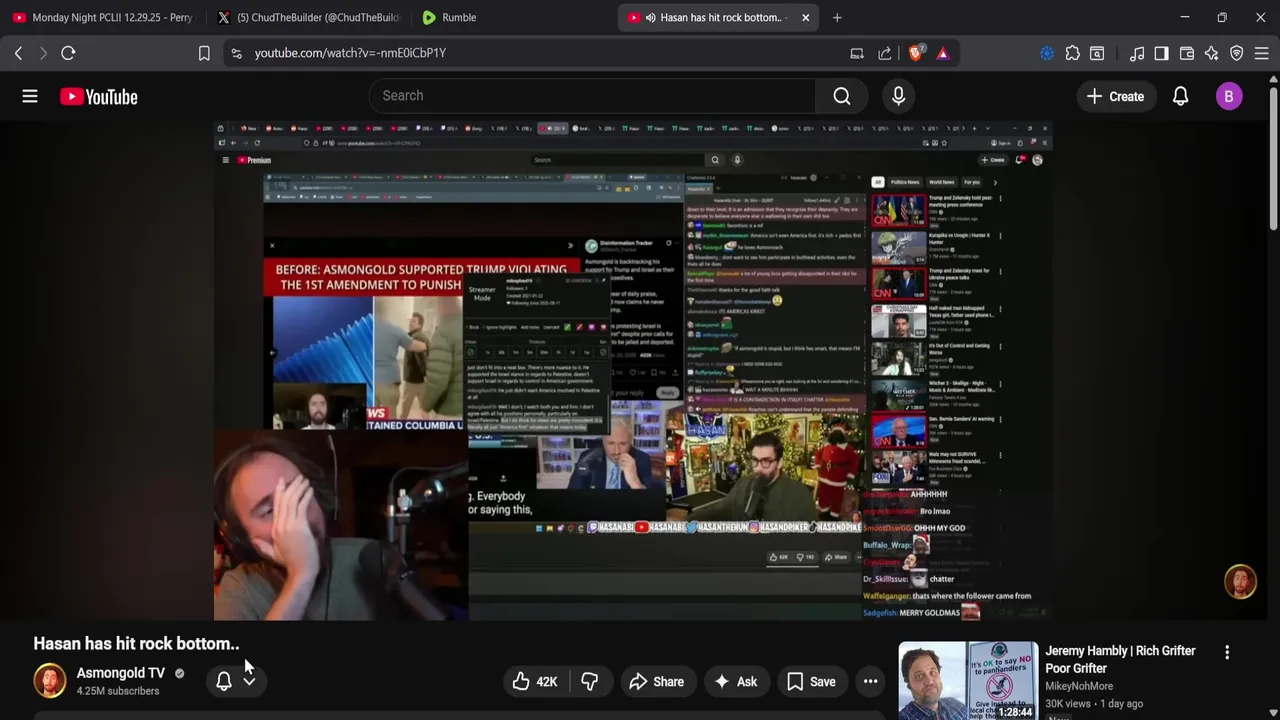Click the YouTube search field
1280x720 pixels.
point(594,96)
